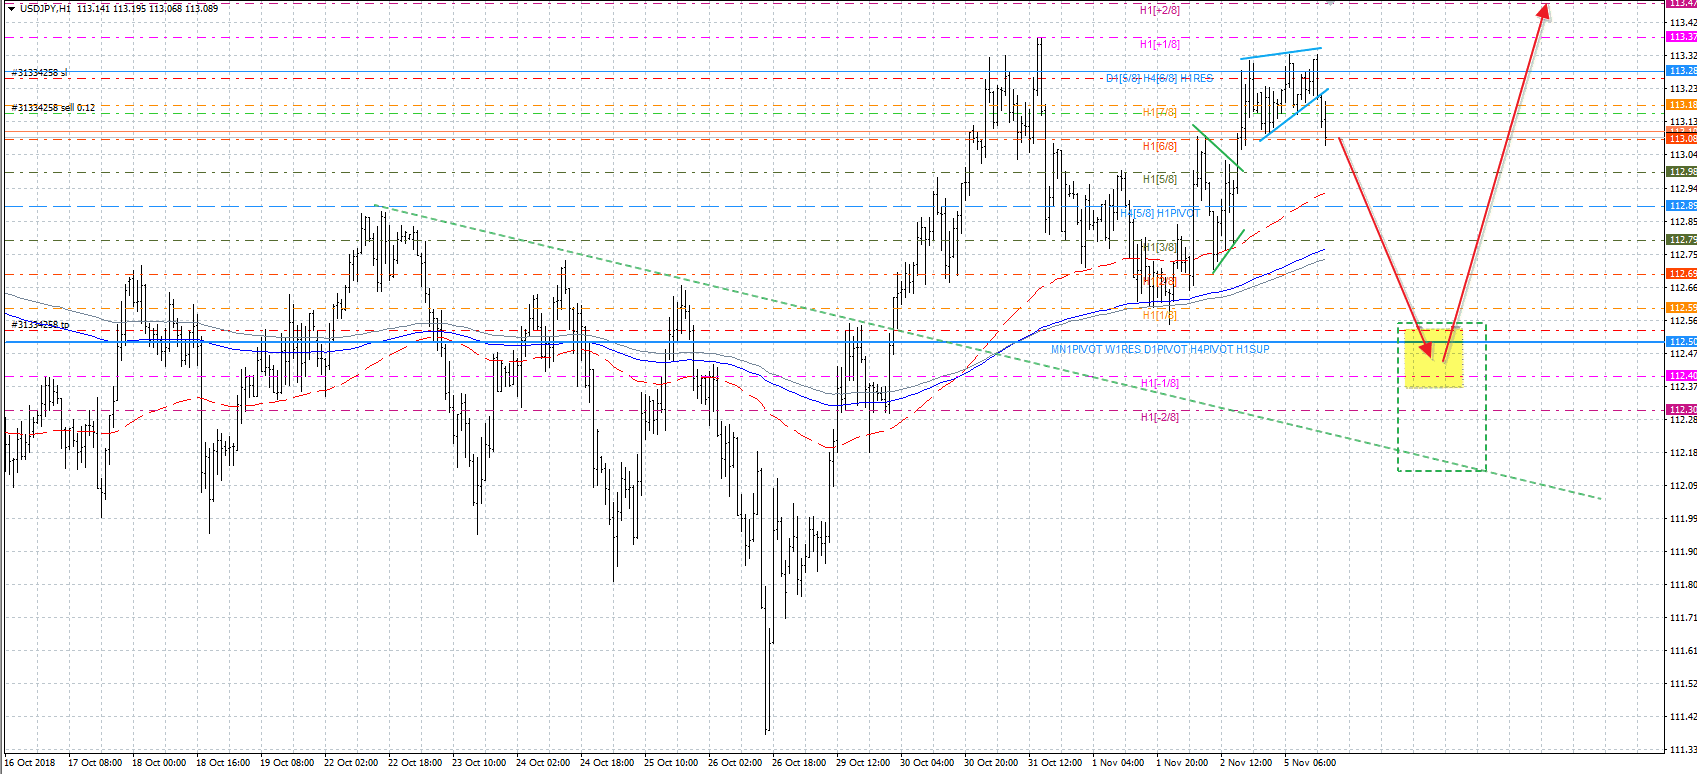Viewport: 1697px width, 774px height.
Task: Select the red upward arrow head
Action: coord(1544,11)
